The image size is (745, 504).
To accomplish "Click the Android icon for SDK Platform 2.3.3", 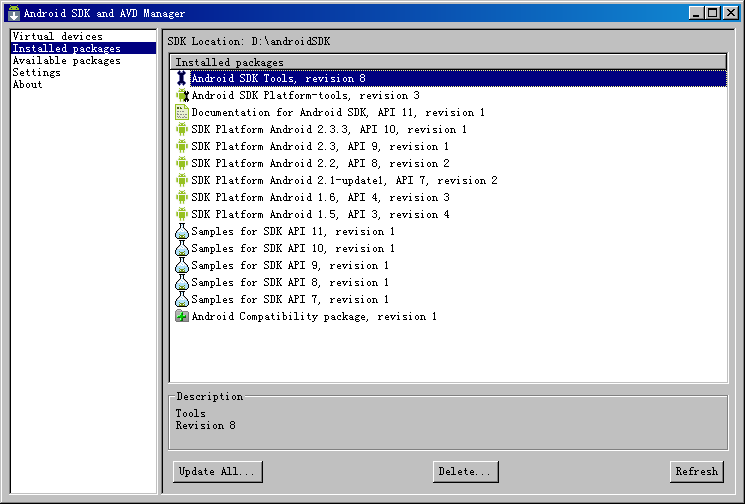I will tap(181, 129).
